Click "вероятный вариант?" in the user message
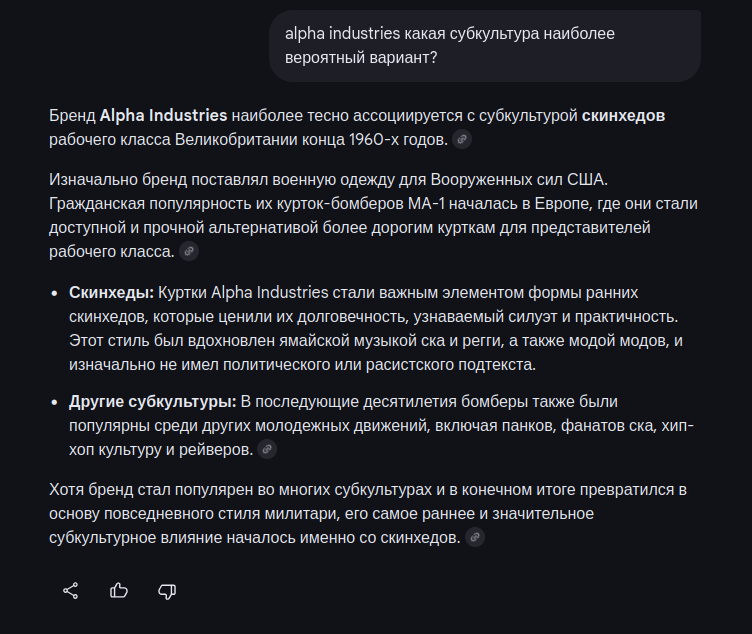The height and width of the screenshot is (634, 752). 360,58
